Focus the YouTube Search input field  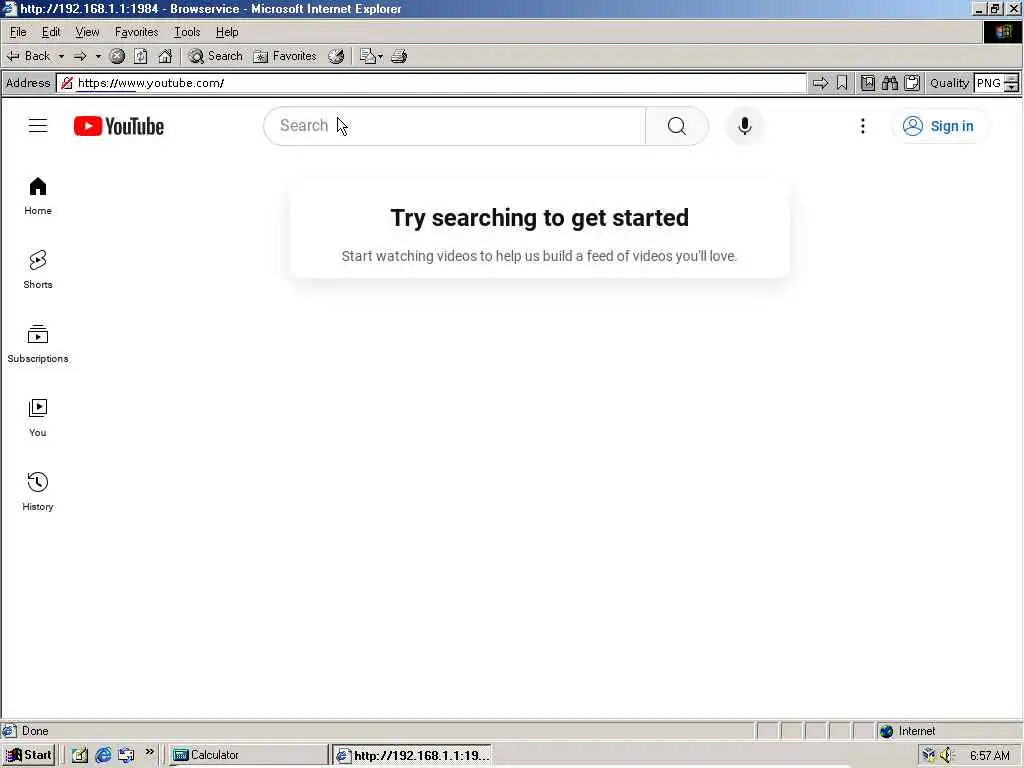pos(455,125)
